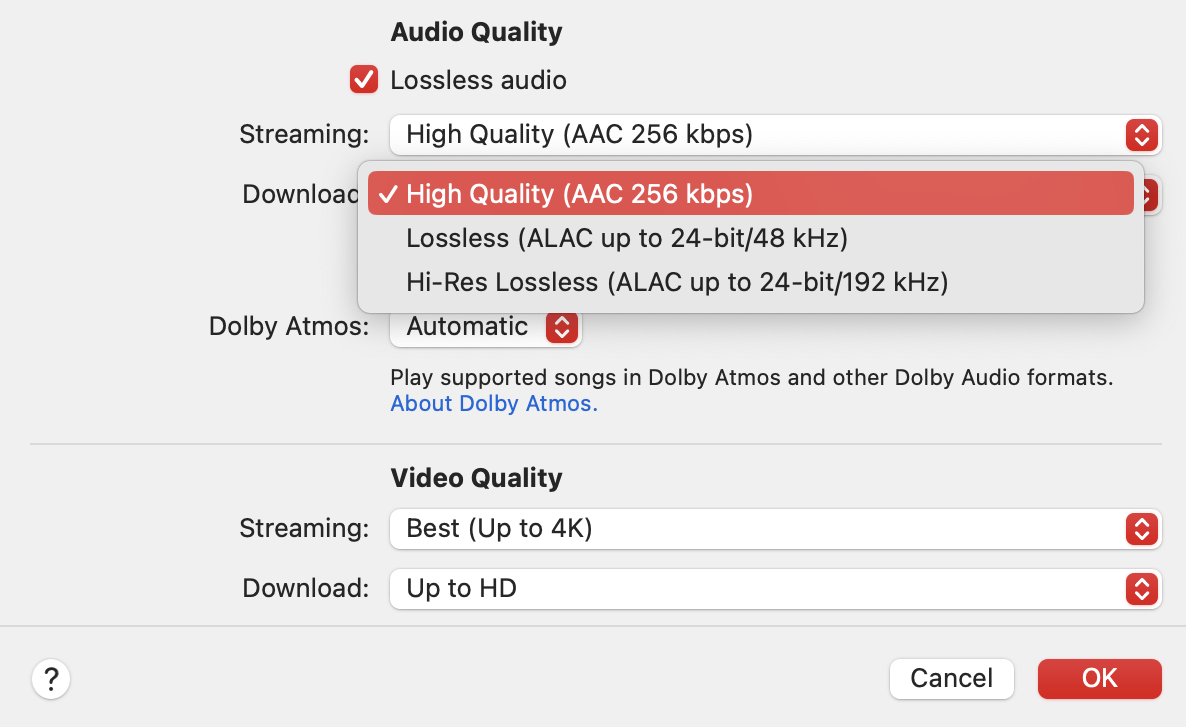Dismiss the dialog with Cancel
This screenshot has width=1186, height=727.
[x=951, y=679]
